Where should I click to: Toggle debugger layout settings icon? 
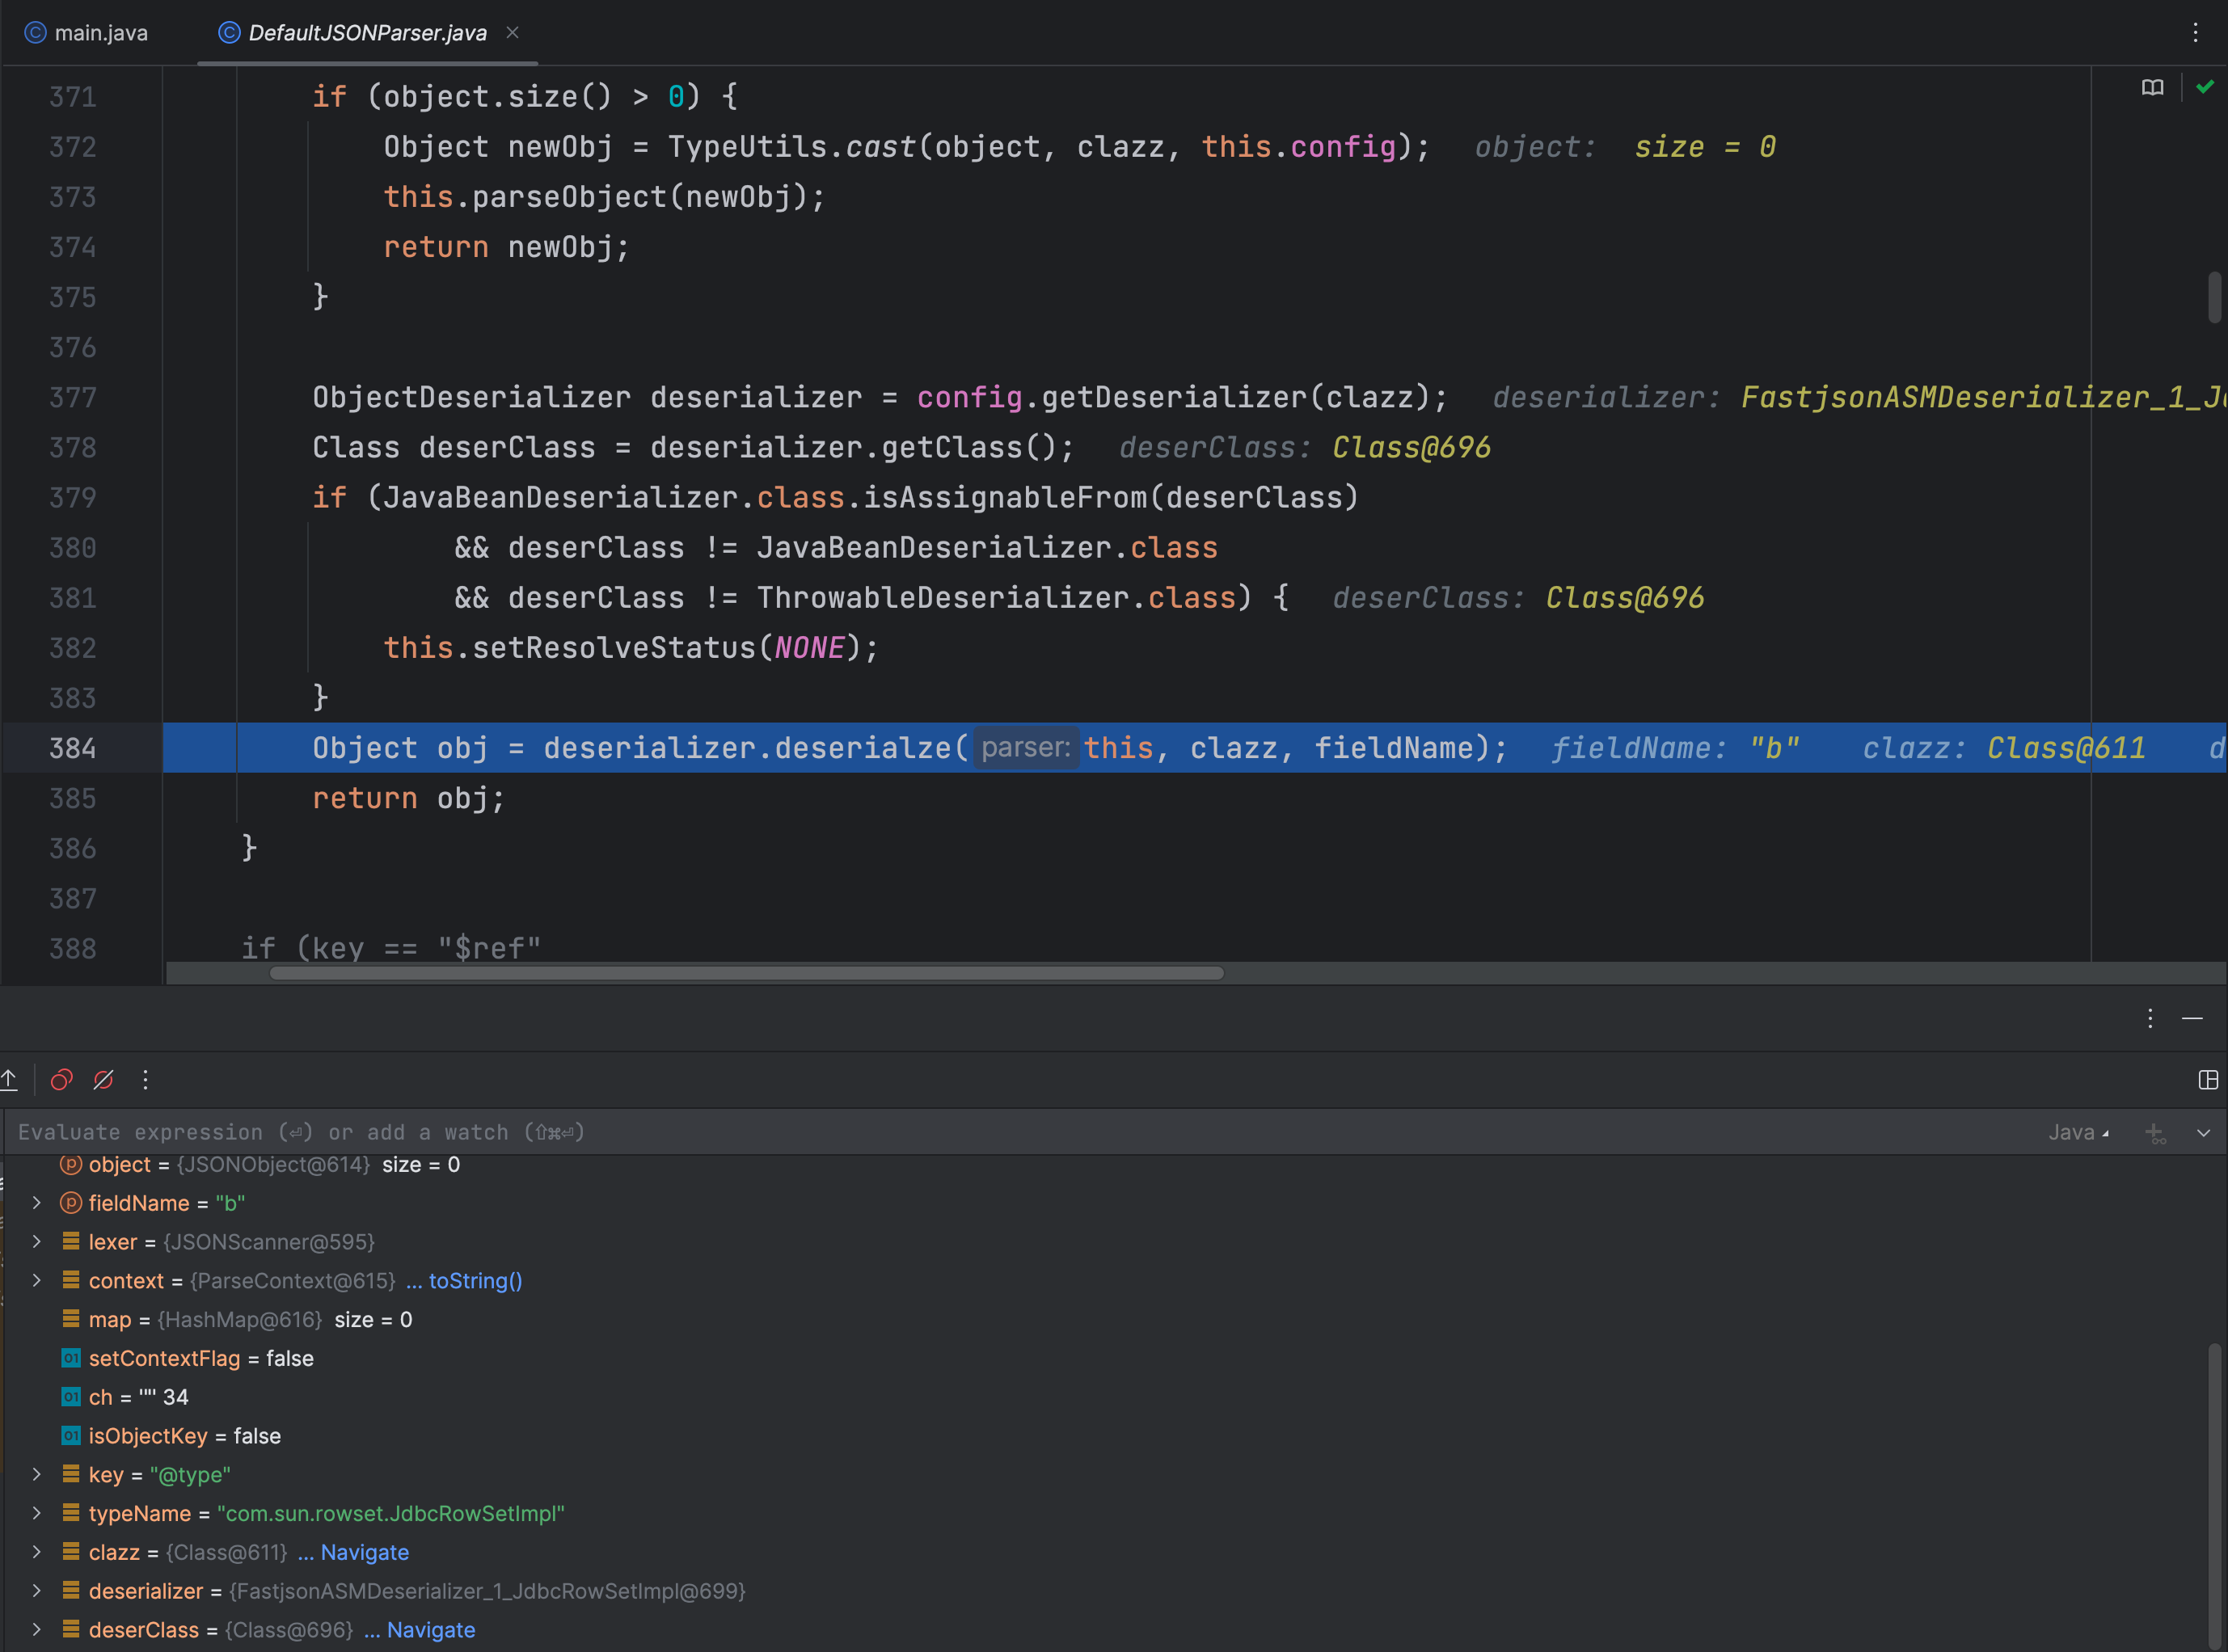pos(2208,1079)
